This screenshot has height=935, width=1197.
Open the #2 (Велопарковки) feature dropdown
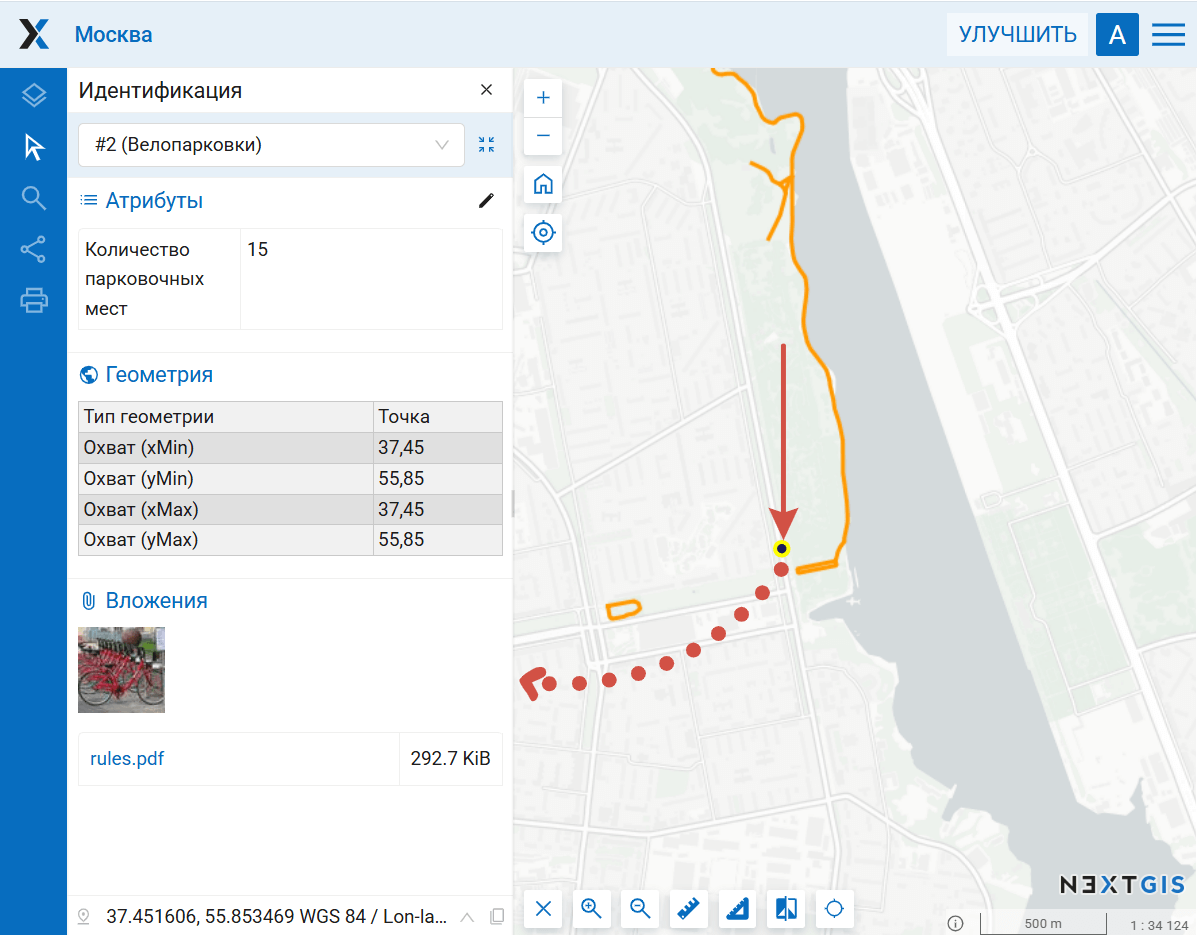pos(271,145)
